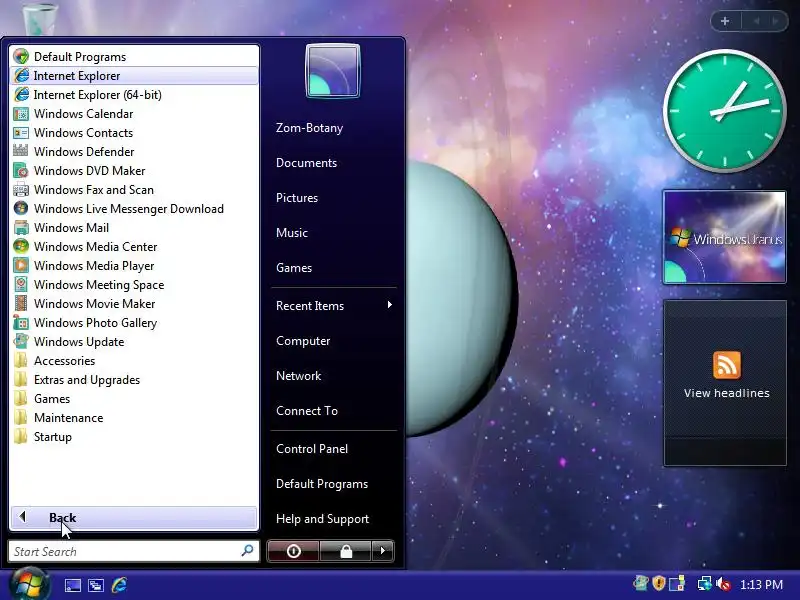Open Windows Calendar icon
800x600 pixels.
(21, 114)
